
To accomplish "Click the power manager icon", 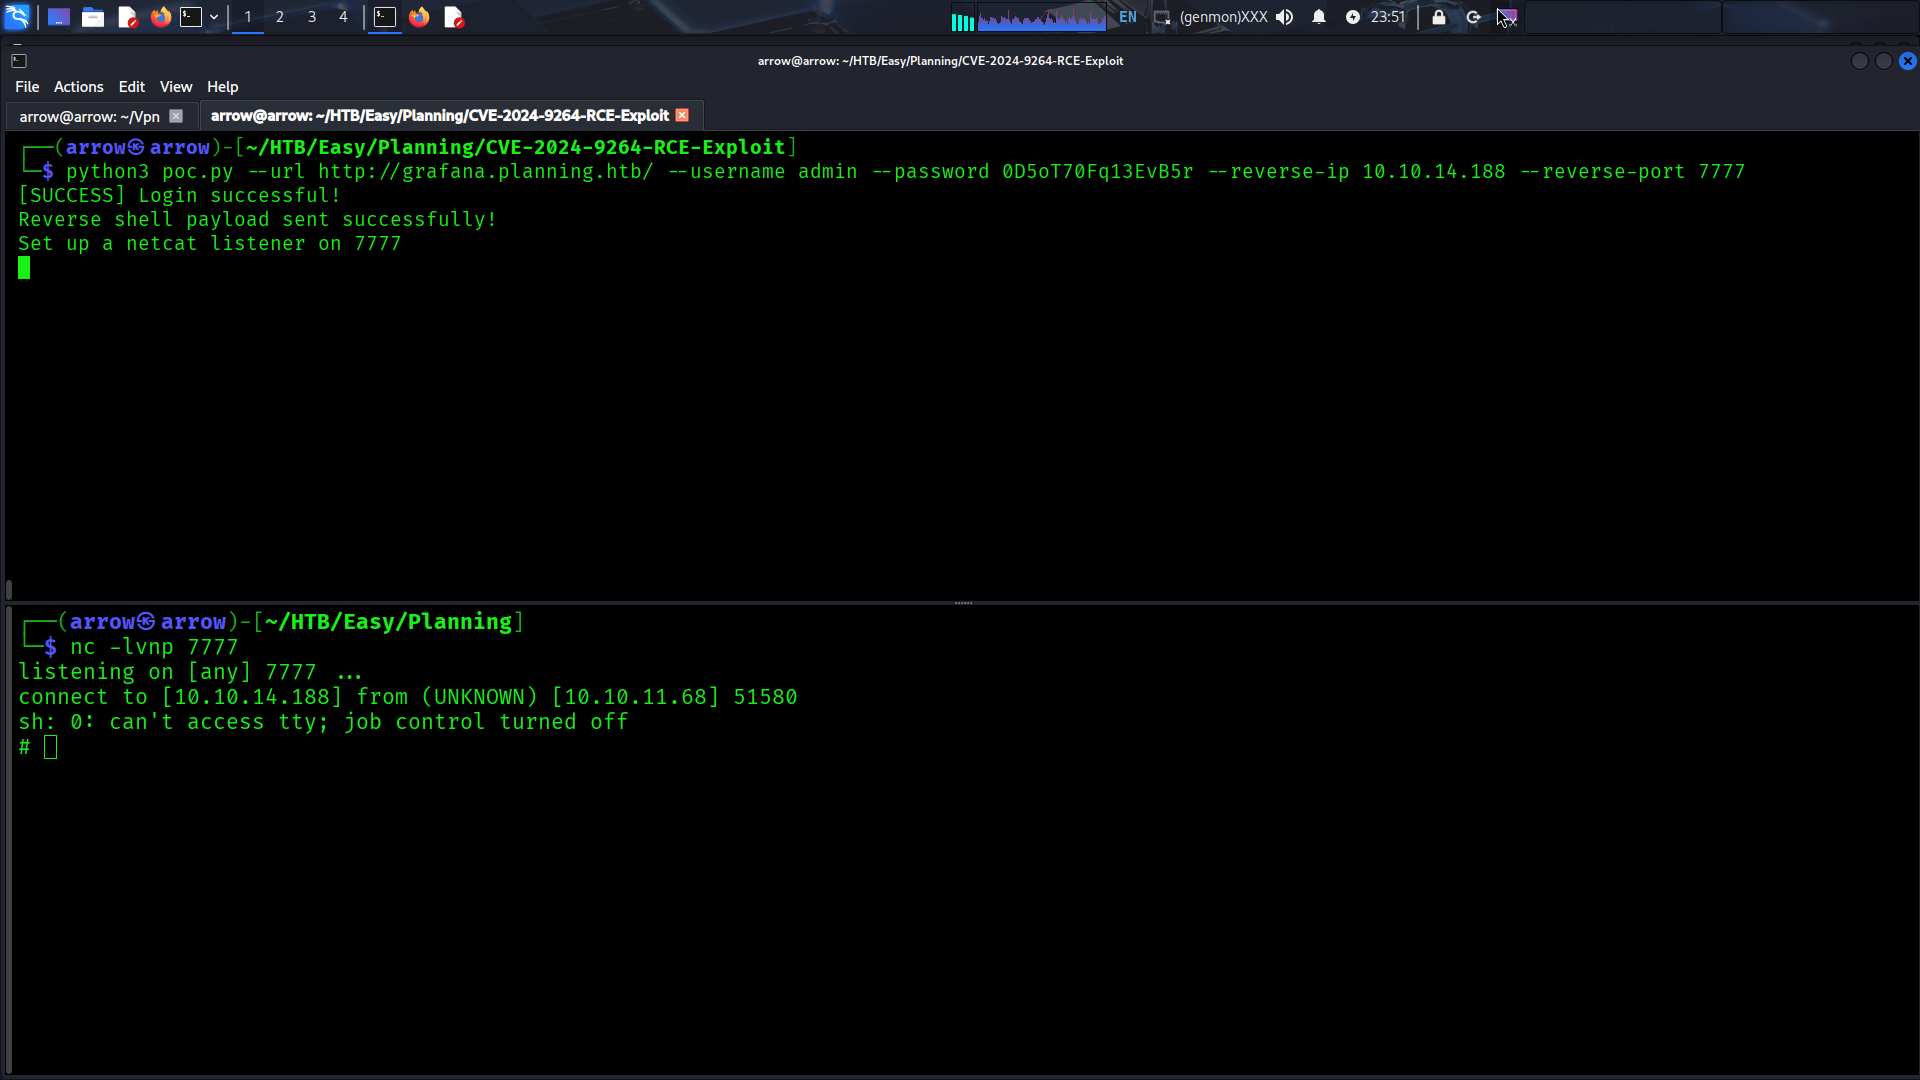I will coord(1353,17).
